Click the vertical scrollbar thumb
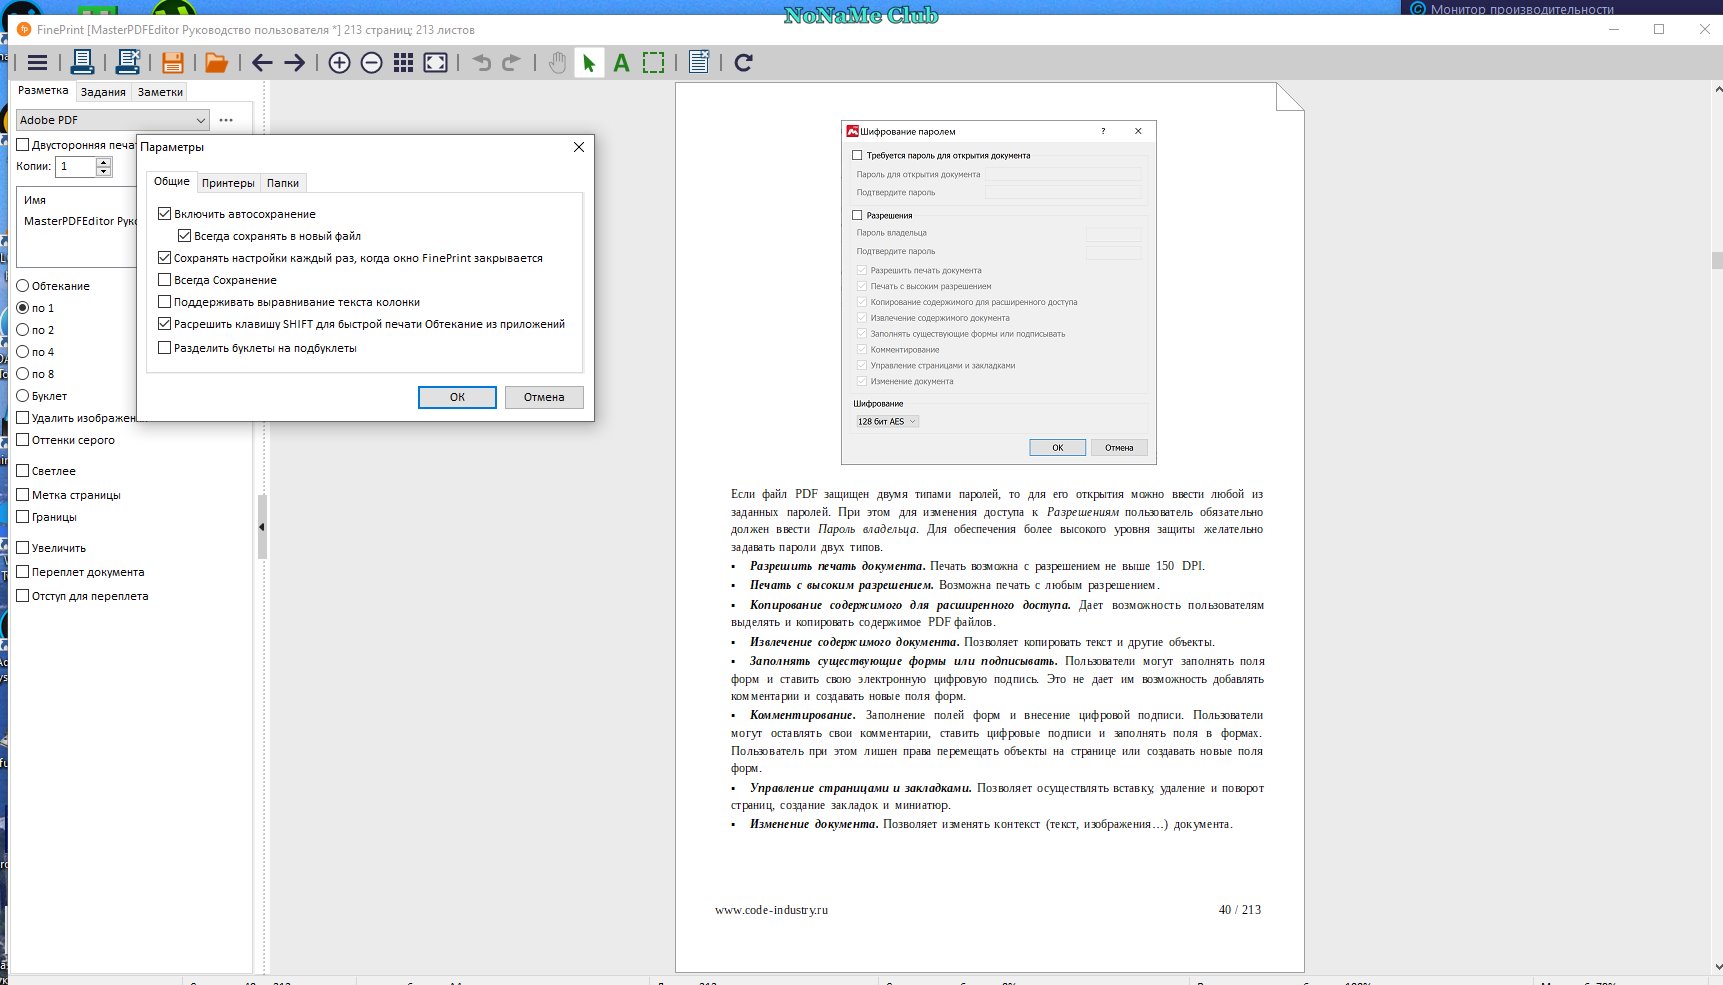 tap(1717, 261)
